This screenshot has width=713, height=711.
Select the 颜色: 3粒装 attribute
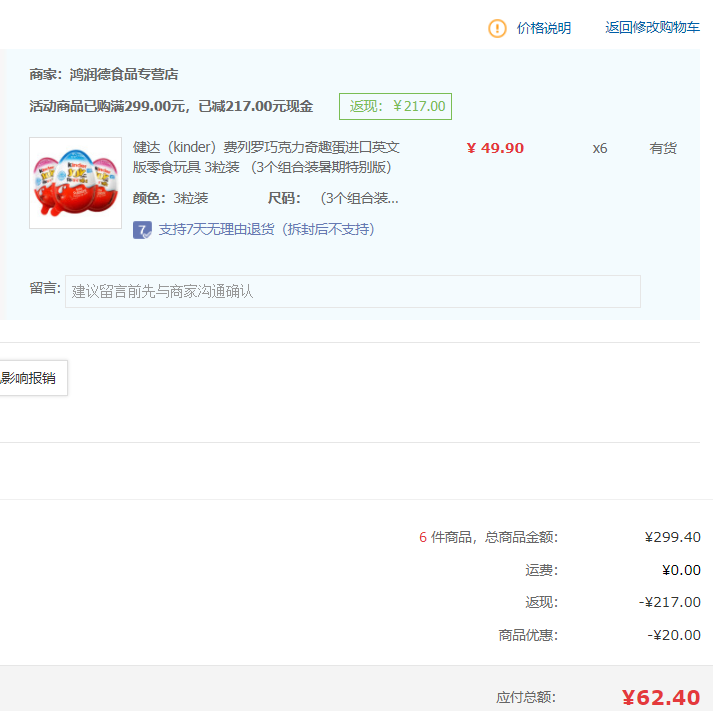171,198
